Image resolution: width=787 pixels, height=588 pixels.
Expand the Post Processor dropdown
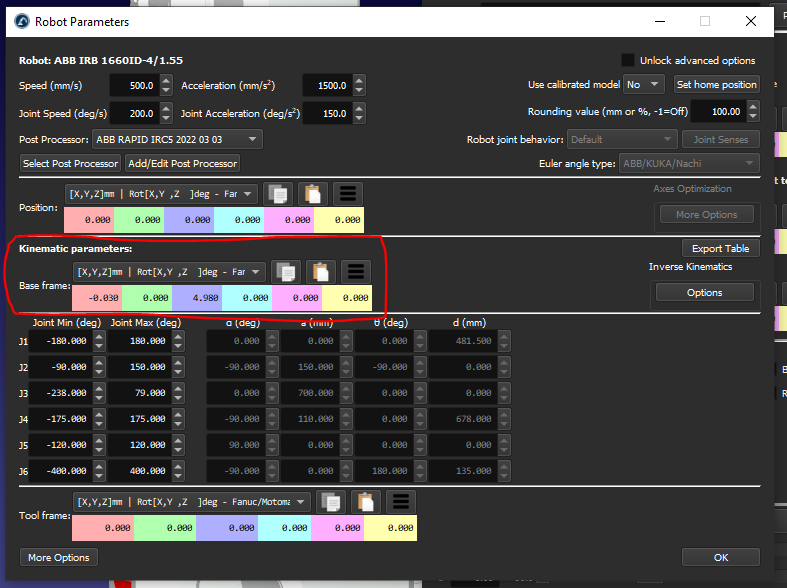177,139
